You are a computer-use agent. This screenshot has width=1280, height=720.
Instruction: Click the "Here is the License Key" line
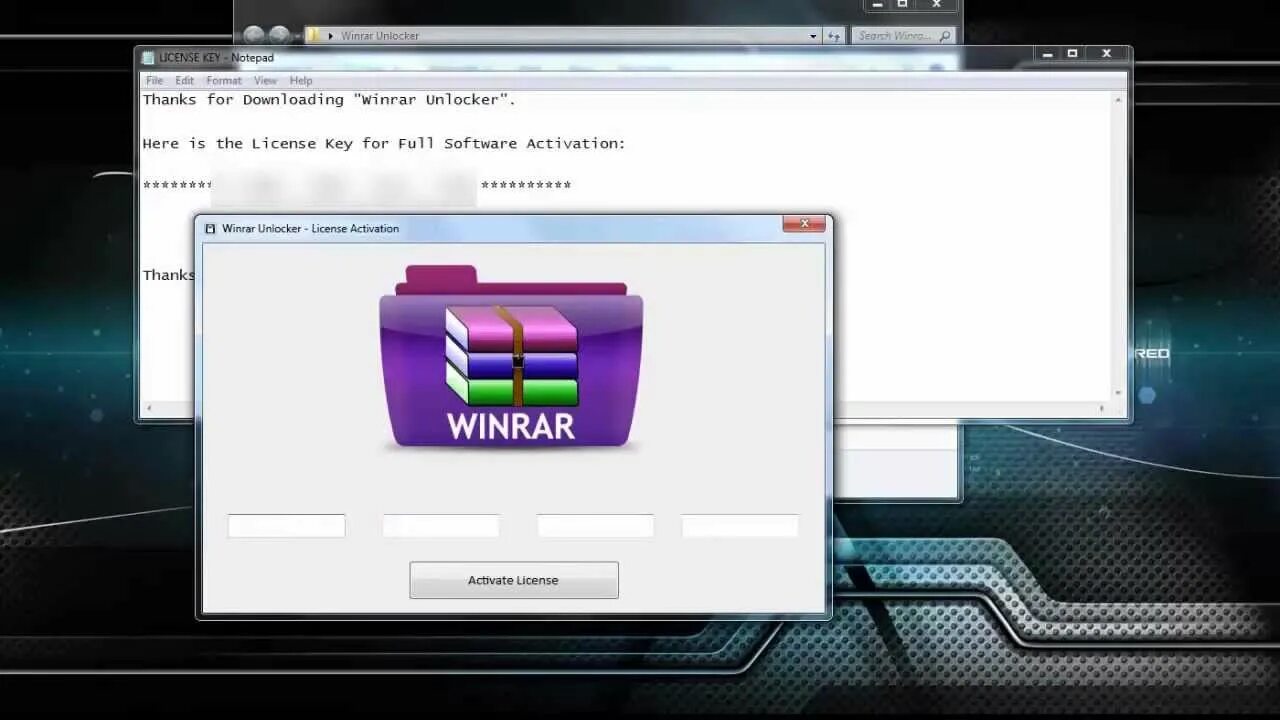384,144
